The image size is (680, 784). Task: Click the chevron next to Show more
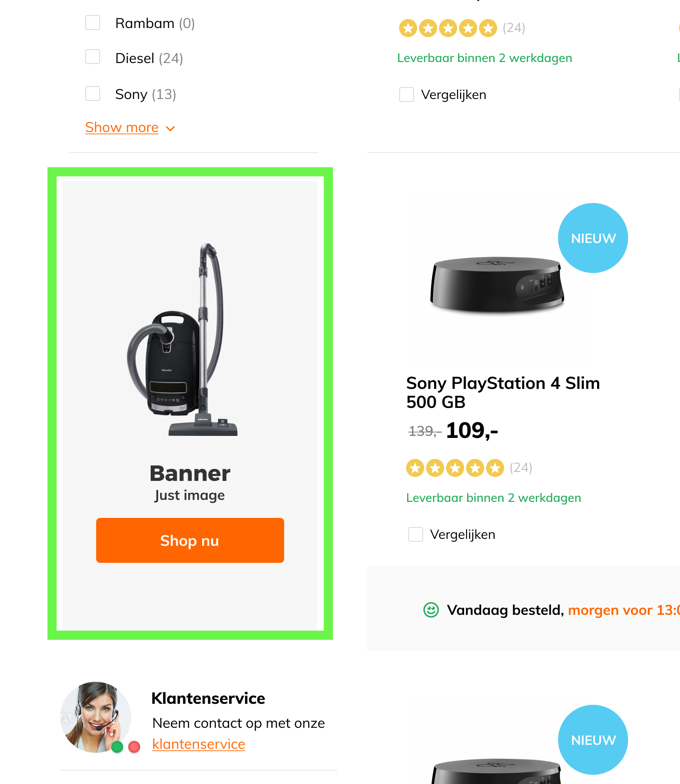tap(170, 128)
